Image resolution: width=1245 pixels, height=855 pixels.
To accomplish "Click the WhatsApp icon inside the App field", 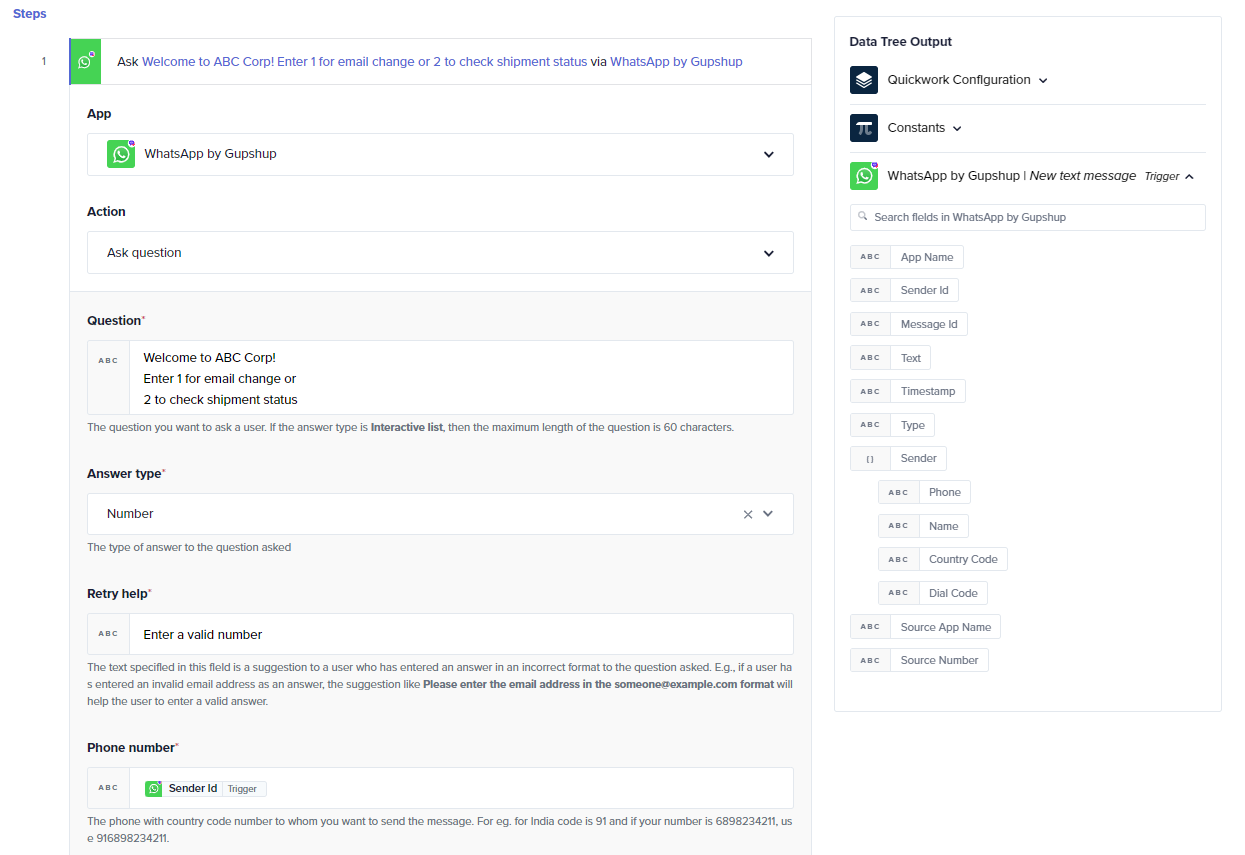I will tap(121, 154).
